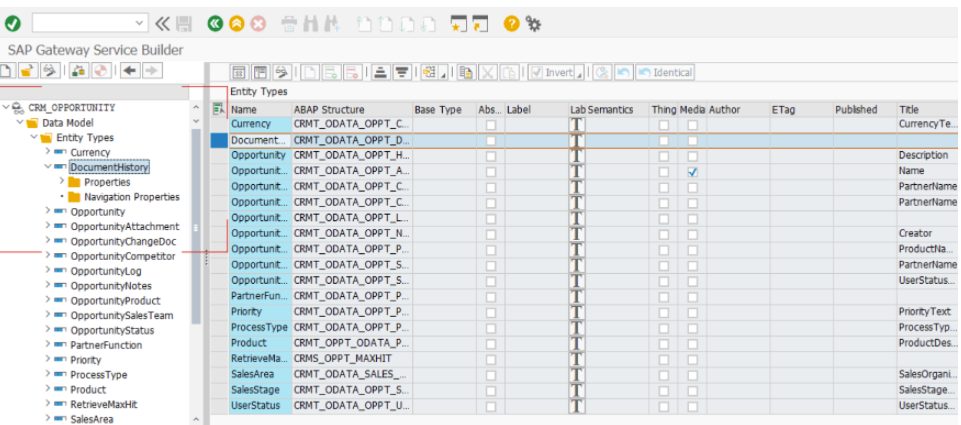Click the red Cancel X icon
Viewport: 961px width, 425px height.
pyautogui.click(x=258, y=24)
